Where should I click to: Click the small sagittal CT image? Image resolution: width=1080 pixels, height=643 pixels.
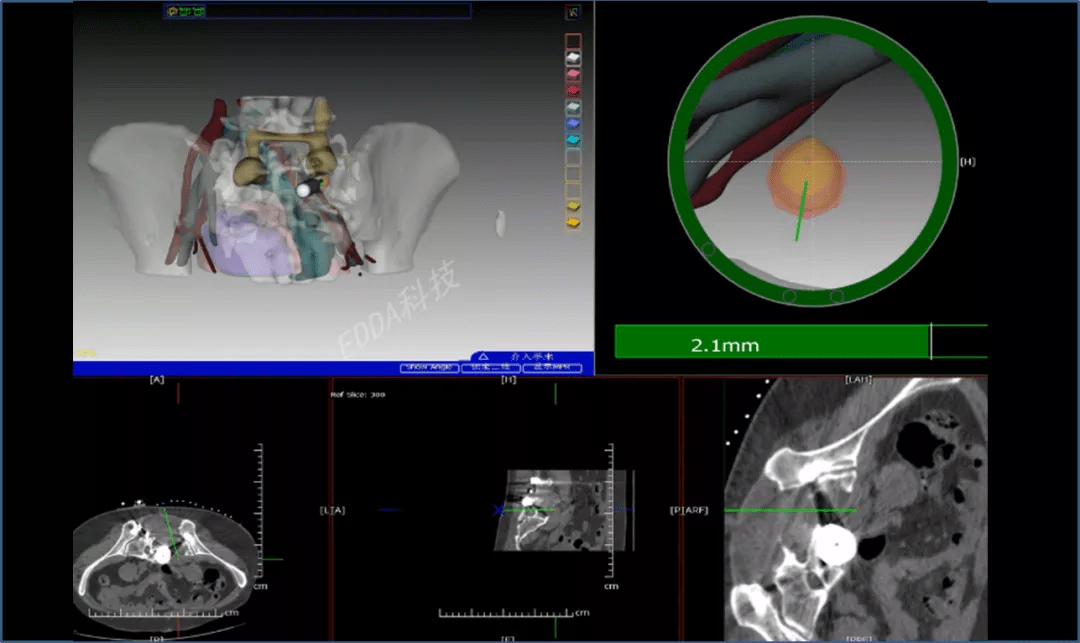click(560, 510)
